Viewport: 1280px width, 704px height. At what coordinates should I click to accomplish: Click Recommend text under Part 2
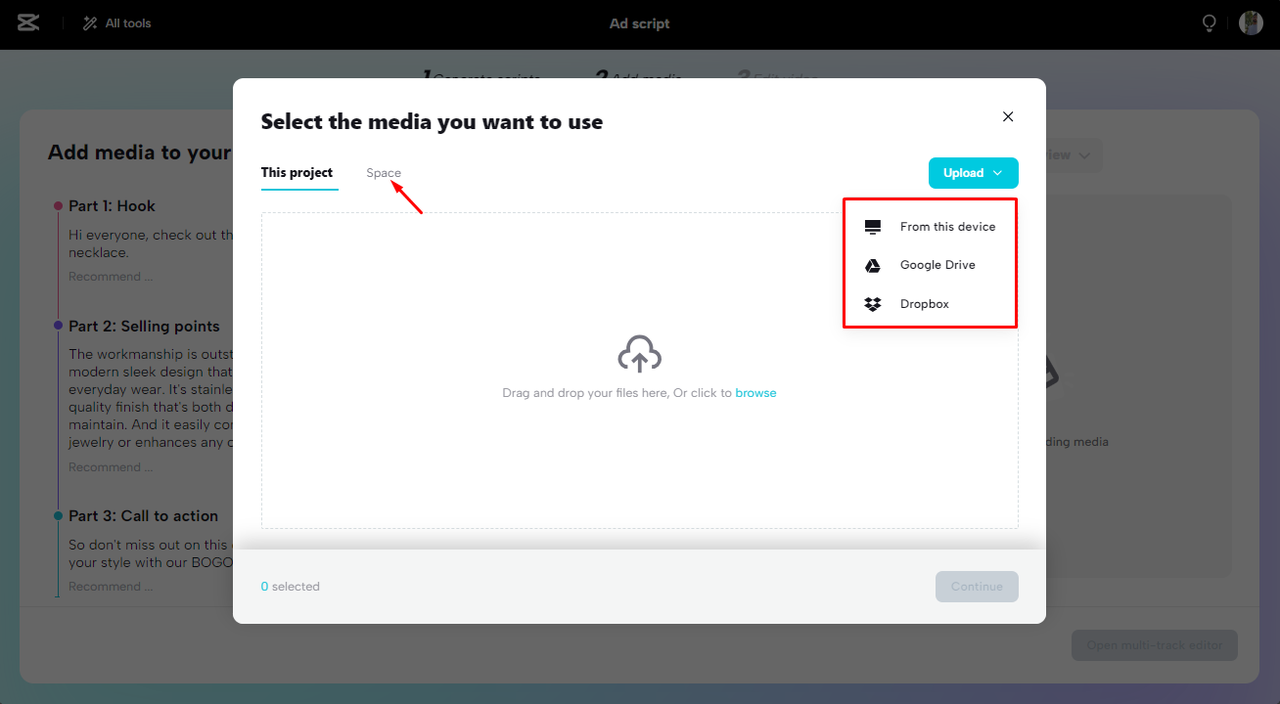(110, 467)
